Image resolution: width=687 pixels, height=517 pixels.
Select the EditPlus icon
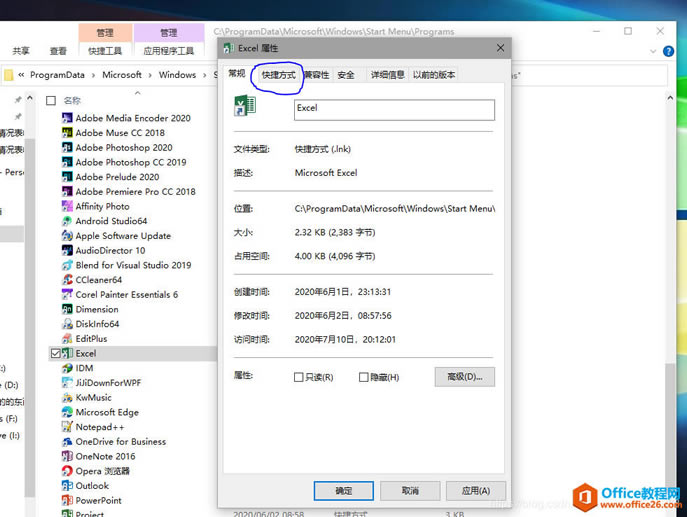[67, 339]
